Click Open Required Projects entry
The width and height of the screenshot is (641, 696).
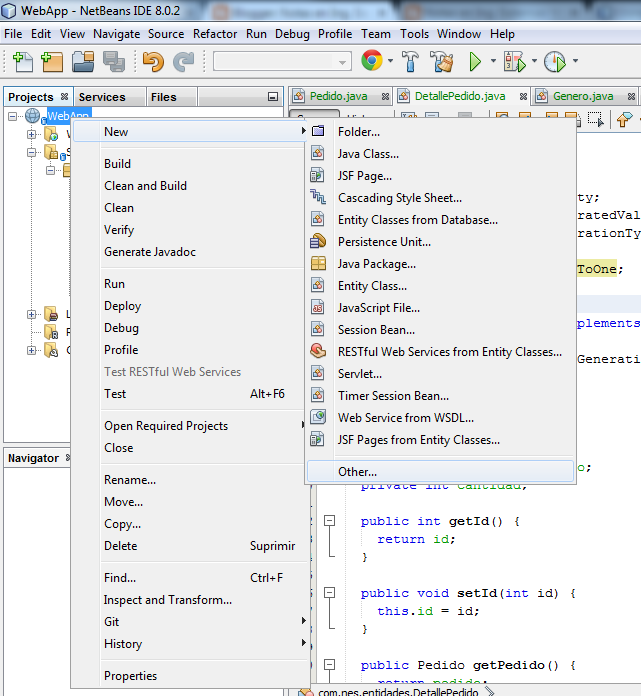[190, 426]
